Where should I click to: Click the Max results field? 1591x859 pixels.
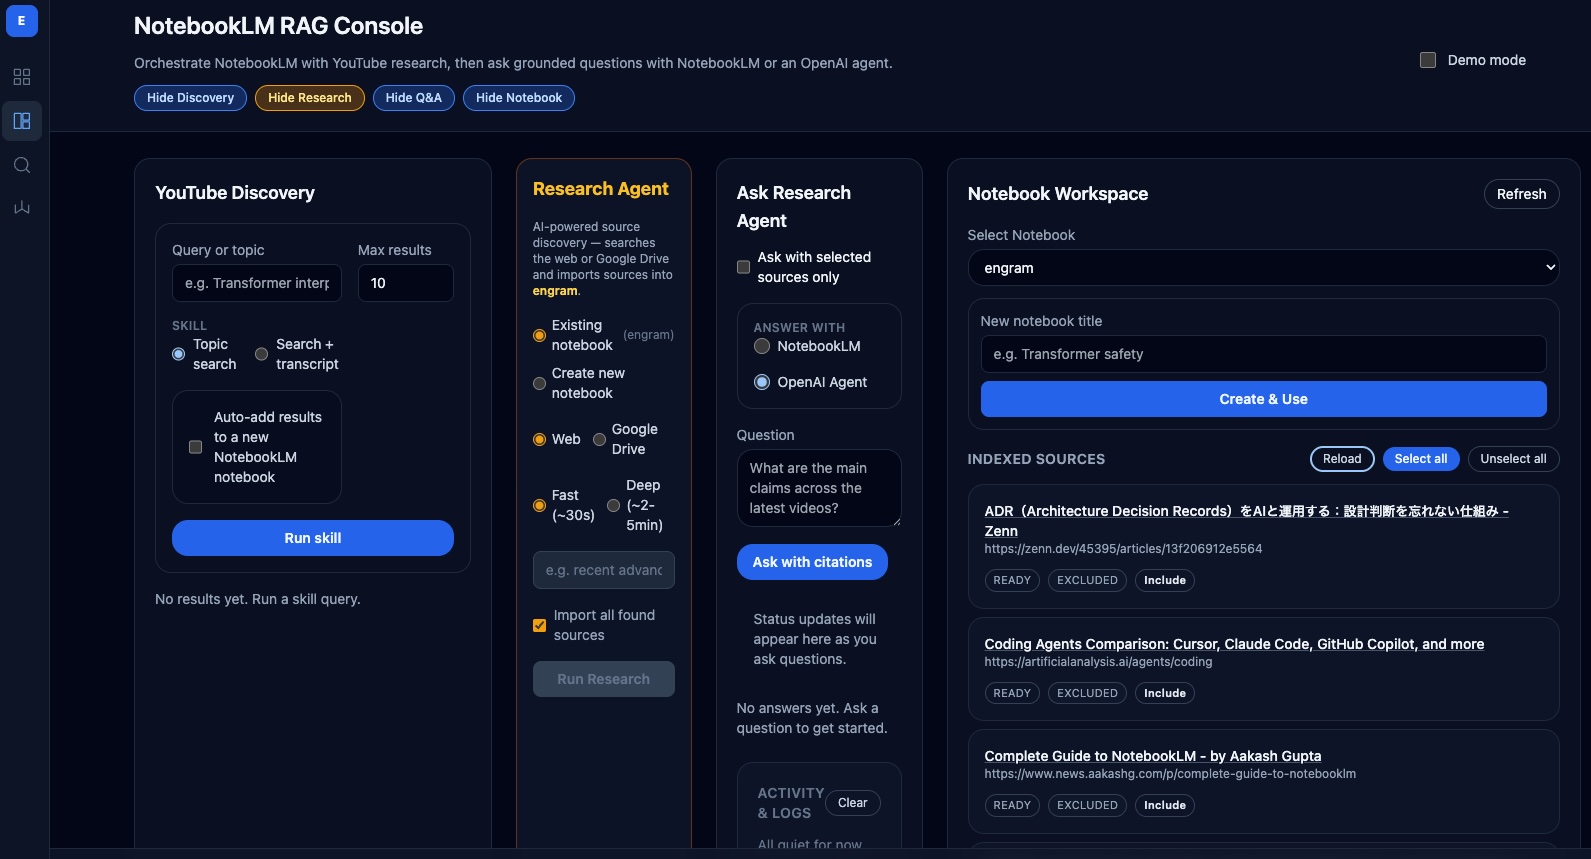point(406,283)
